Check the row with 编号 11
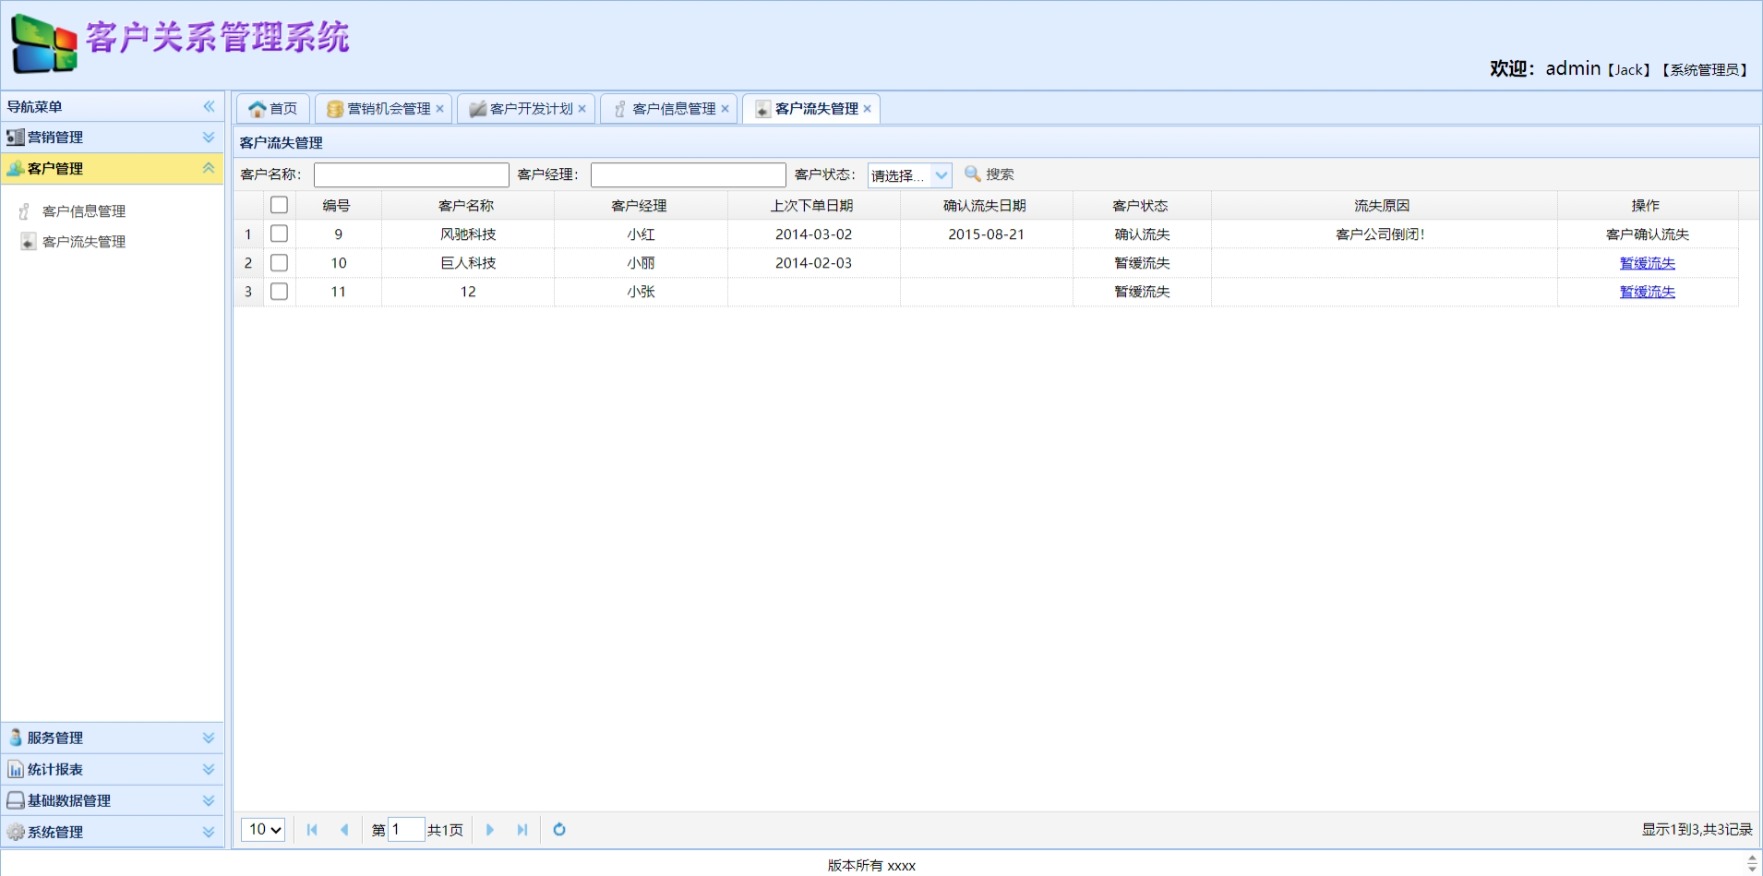Viewport: 1763px width, 876px height. pyautogui.click(x=279, y=292)
